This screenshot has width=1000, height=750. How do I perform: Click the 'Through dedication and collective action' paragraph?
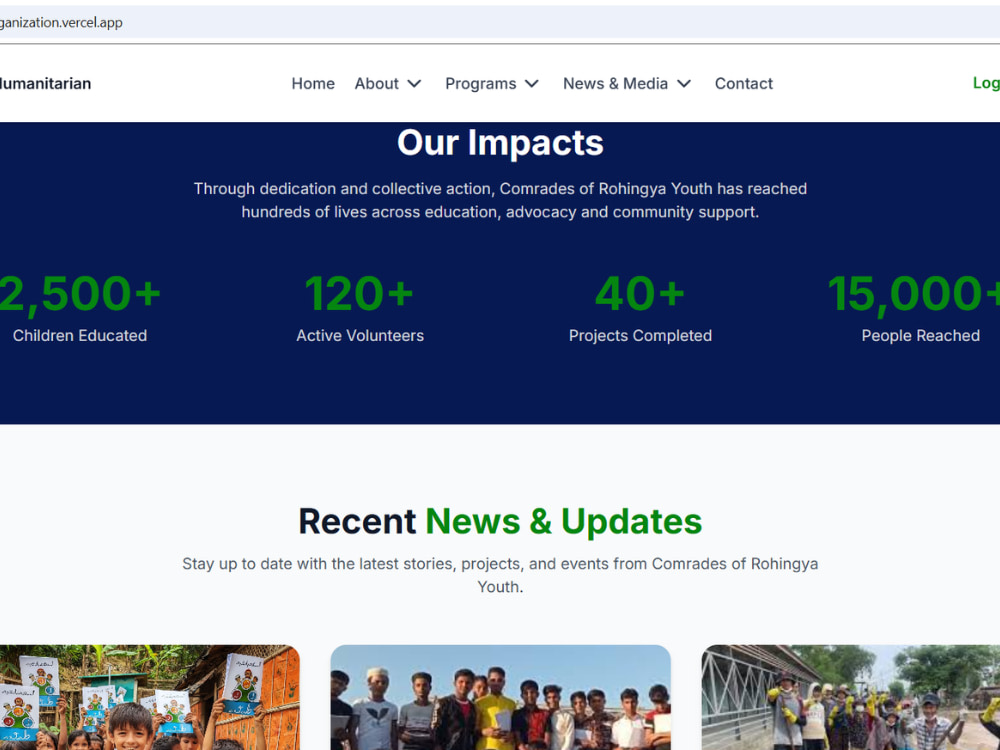point(500,200)
